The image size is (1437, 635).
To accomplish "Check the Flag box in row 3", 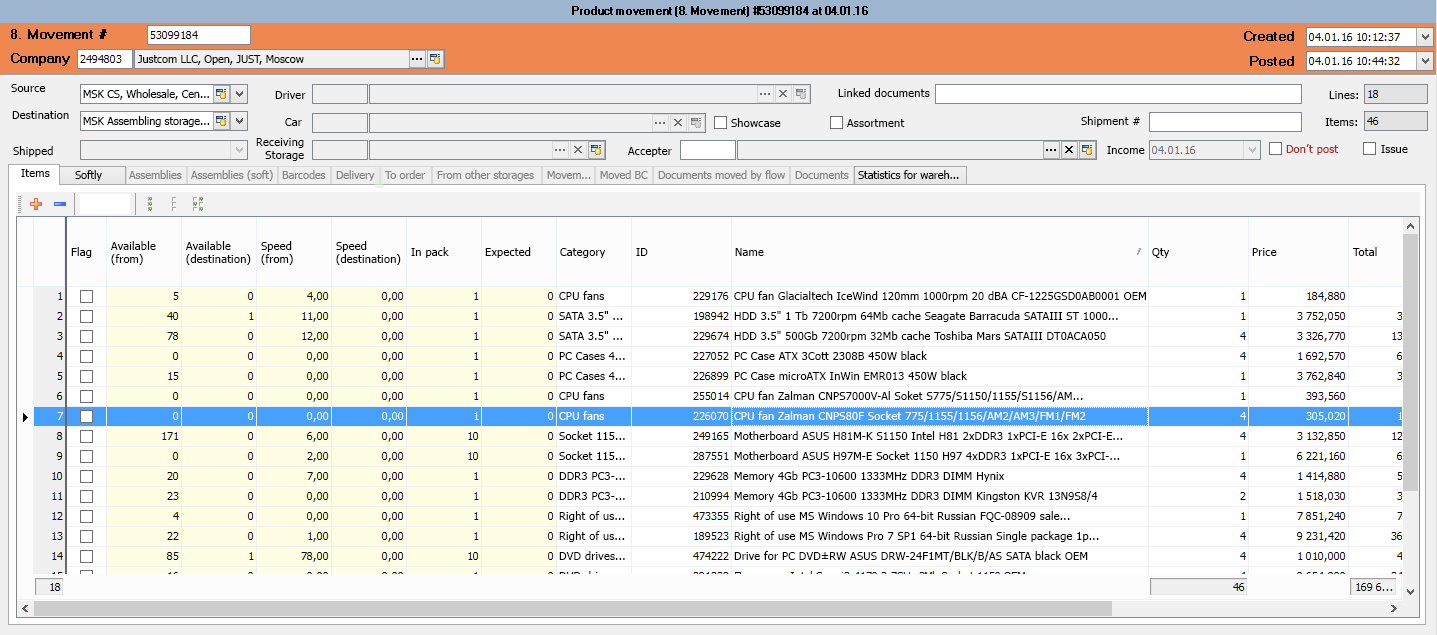I will pyautogui.click(x=87, y=336).
